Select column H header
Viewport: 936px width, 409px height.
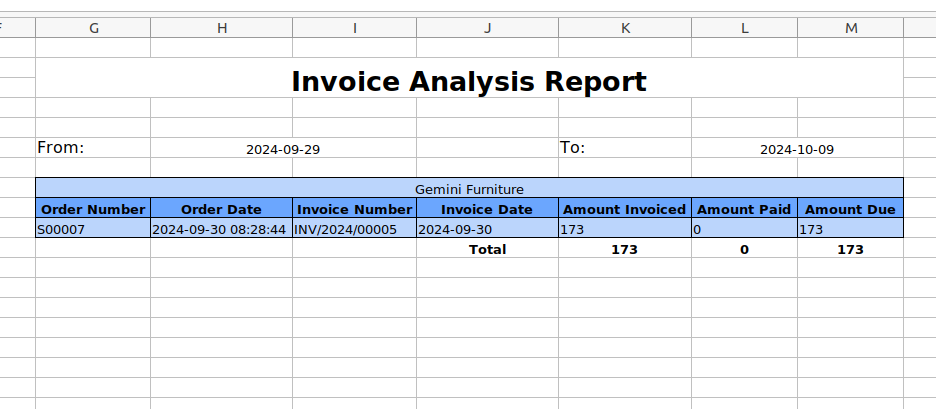click(221, 28)
